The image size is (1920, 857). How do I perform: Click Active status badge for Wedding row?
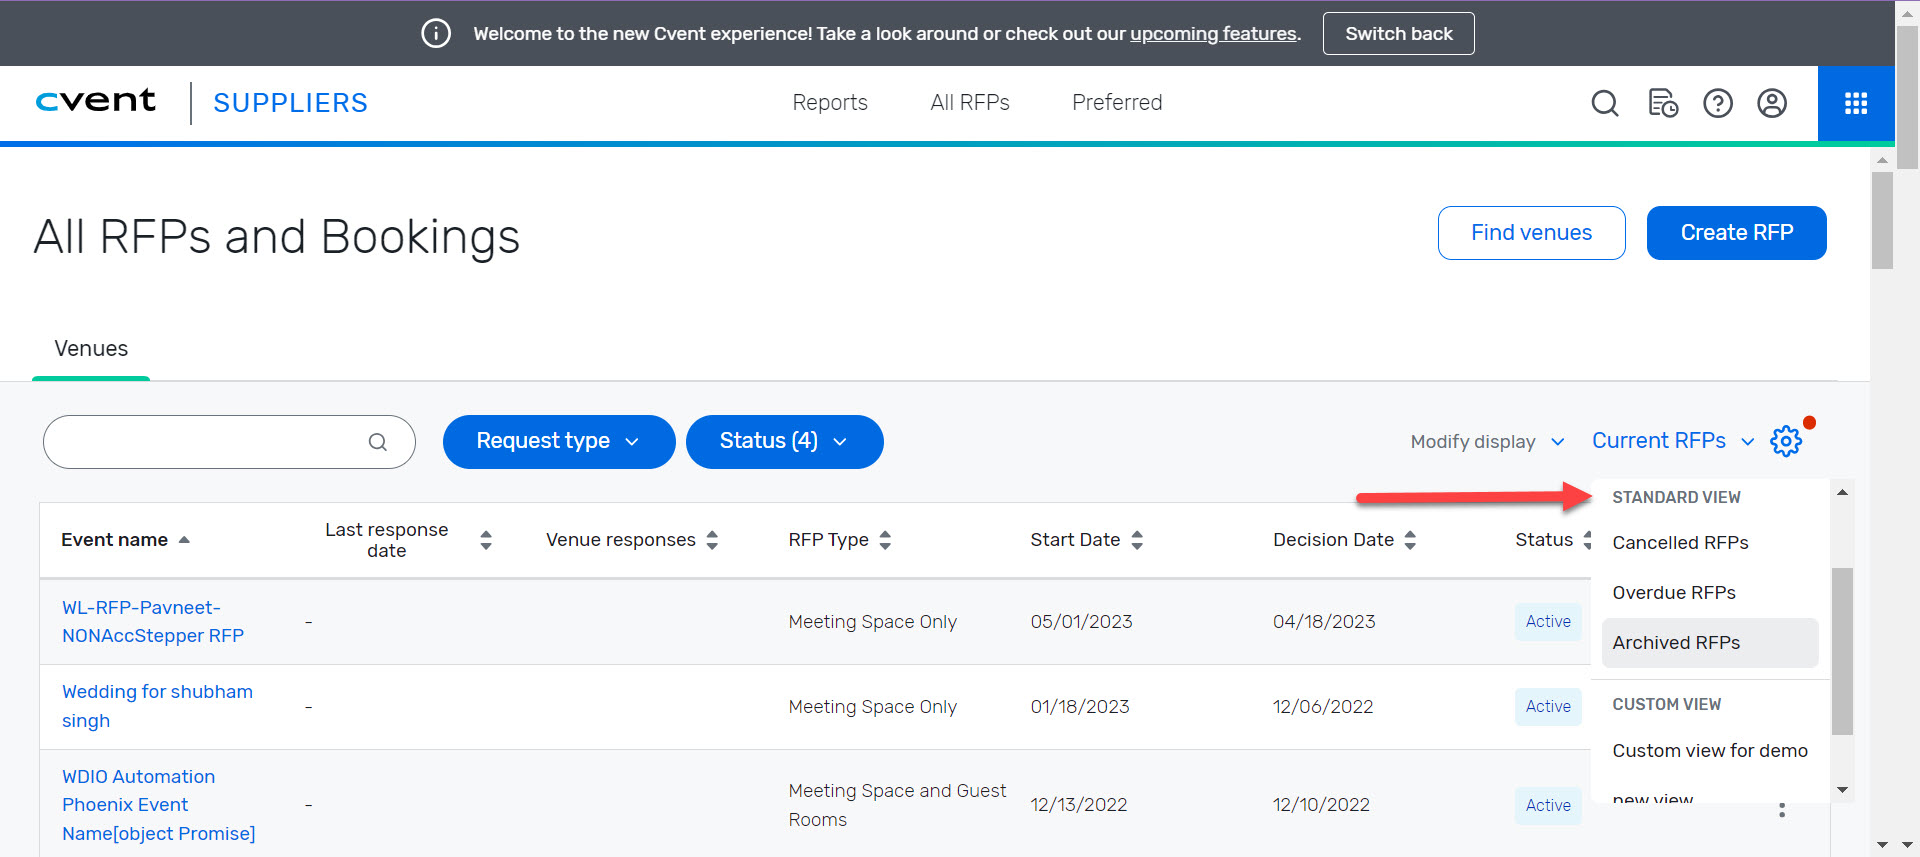tap(1548, 707)
